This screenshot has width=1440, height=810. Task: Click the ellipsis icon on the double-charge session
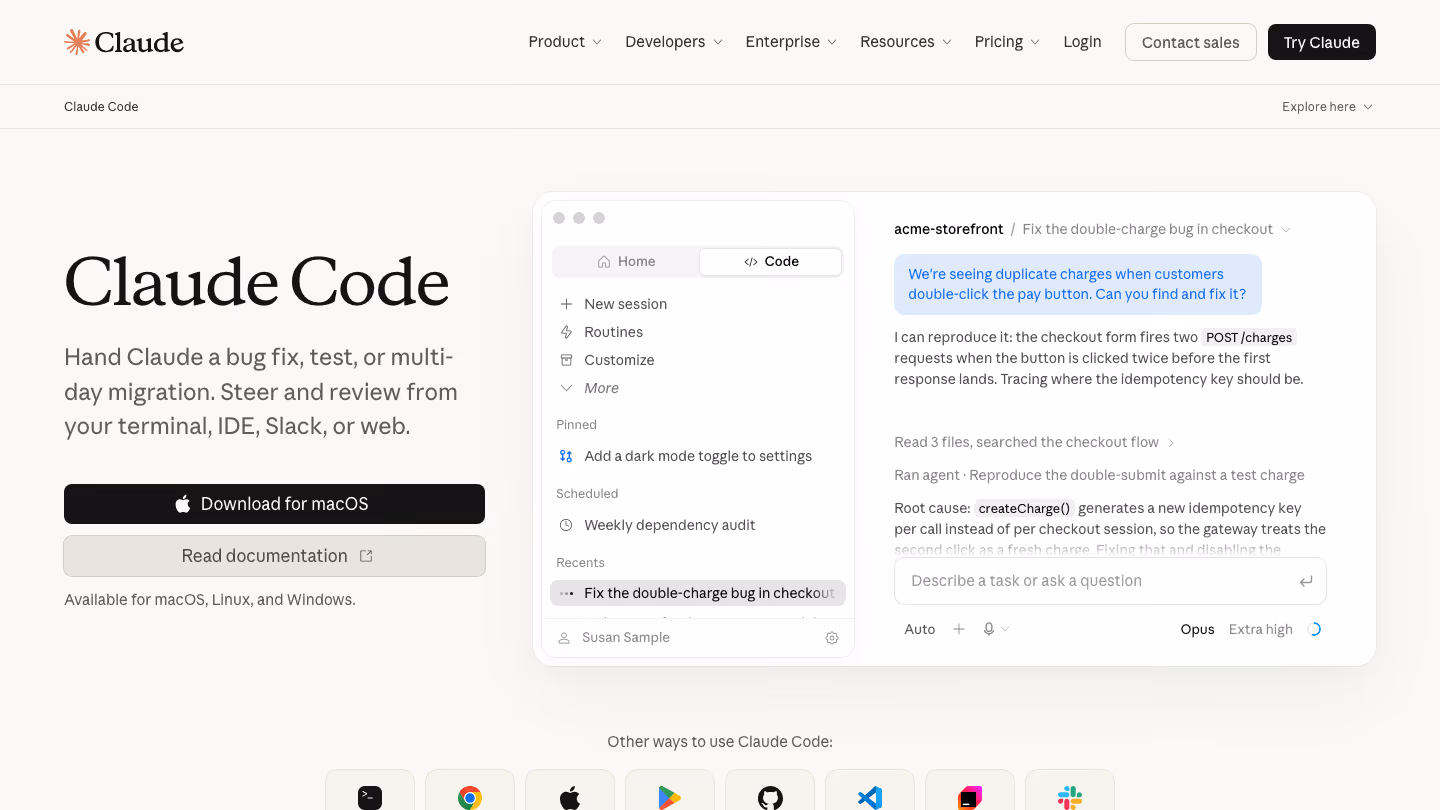pos(567,593)
